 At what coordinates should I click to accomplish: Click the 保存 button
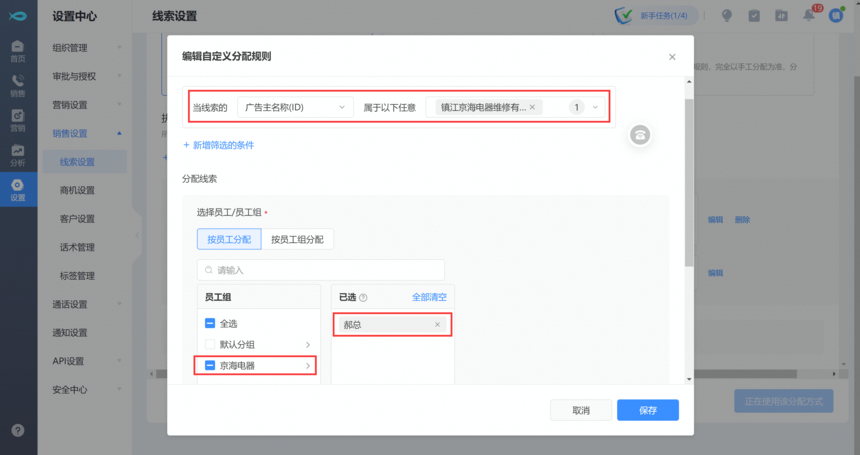click(x=647, y=410)
